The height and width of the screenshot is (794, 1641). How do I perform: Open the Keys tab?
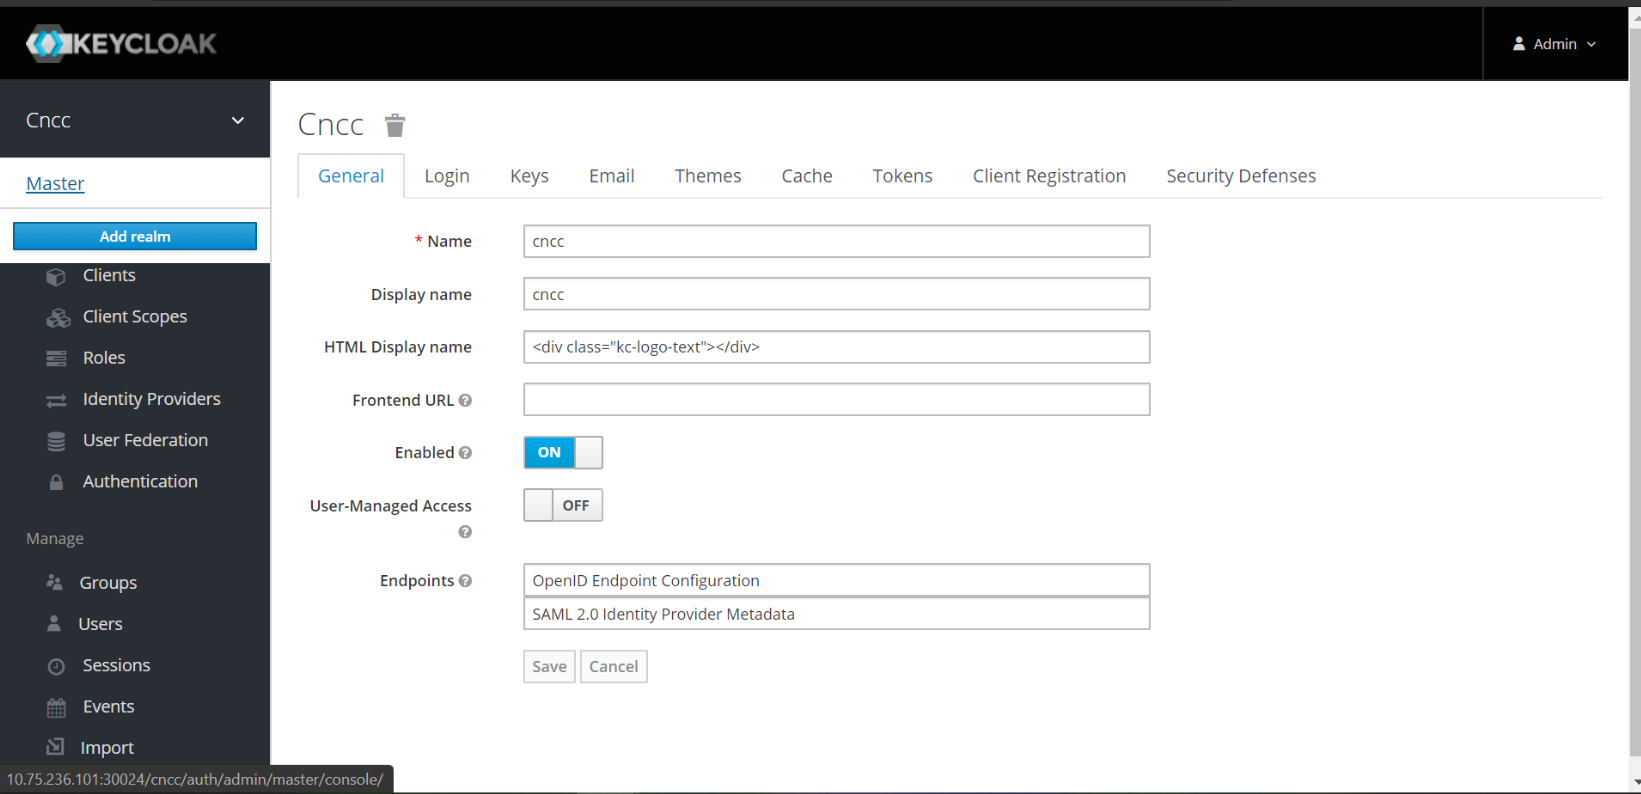pyautogui.click(x=529, y=176)
